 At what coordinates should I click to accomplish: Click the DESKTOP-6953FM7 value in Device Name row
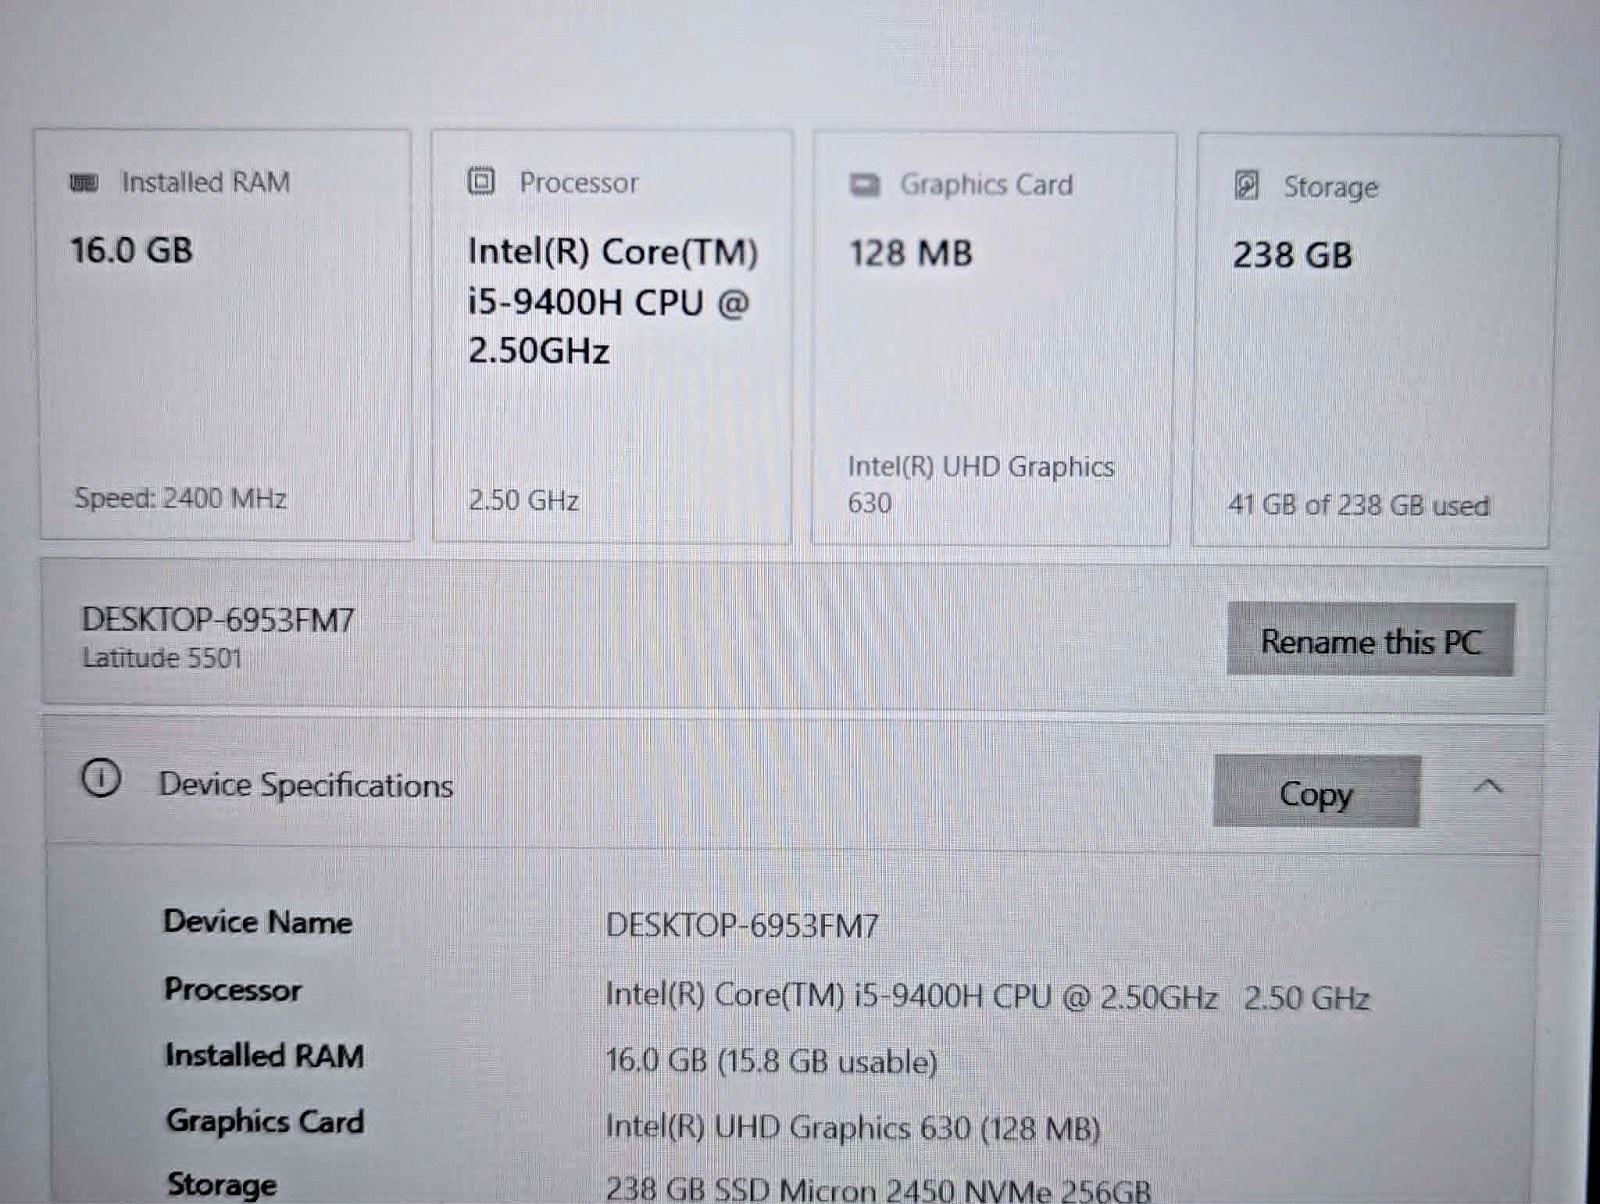742,926
